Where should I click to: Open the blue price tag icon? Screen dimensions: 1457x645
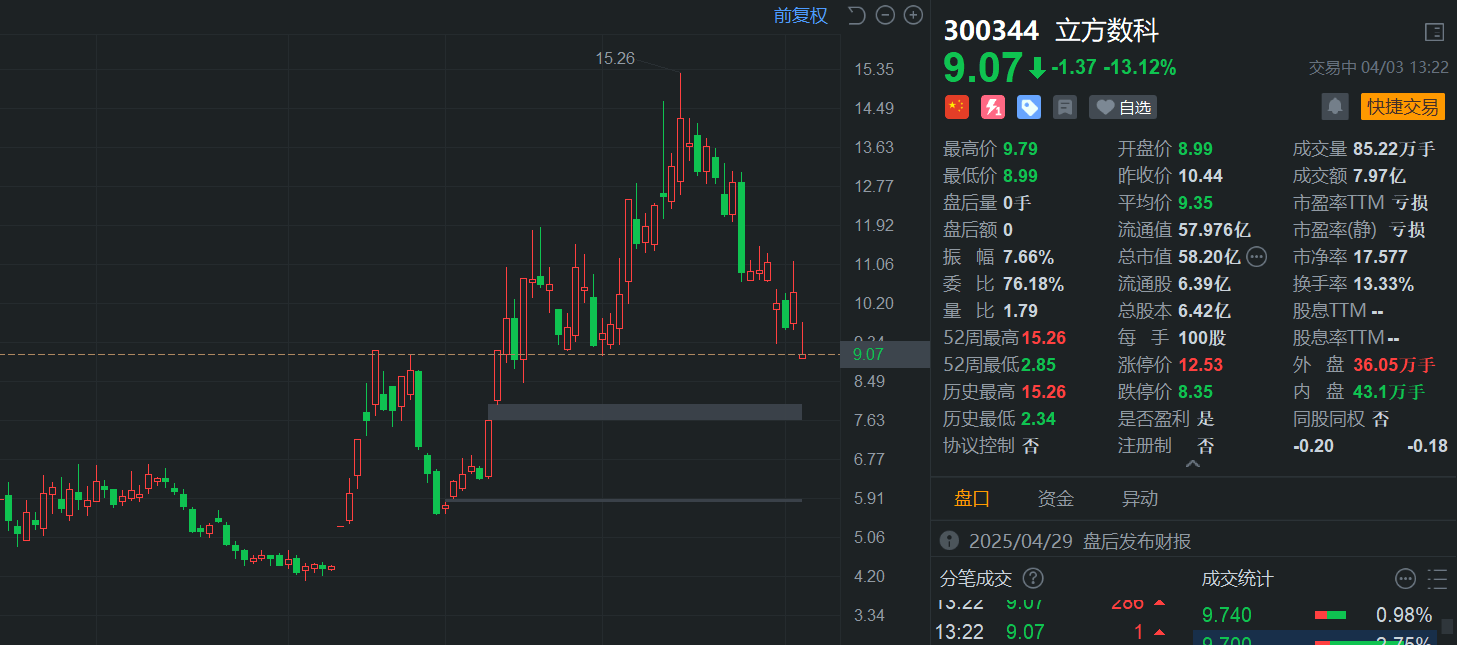1029,107
